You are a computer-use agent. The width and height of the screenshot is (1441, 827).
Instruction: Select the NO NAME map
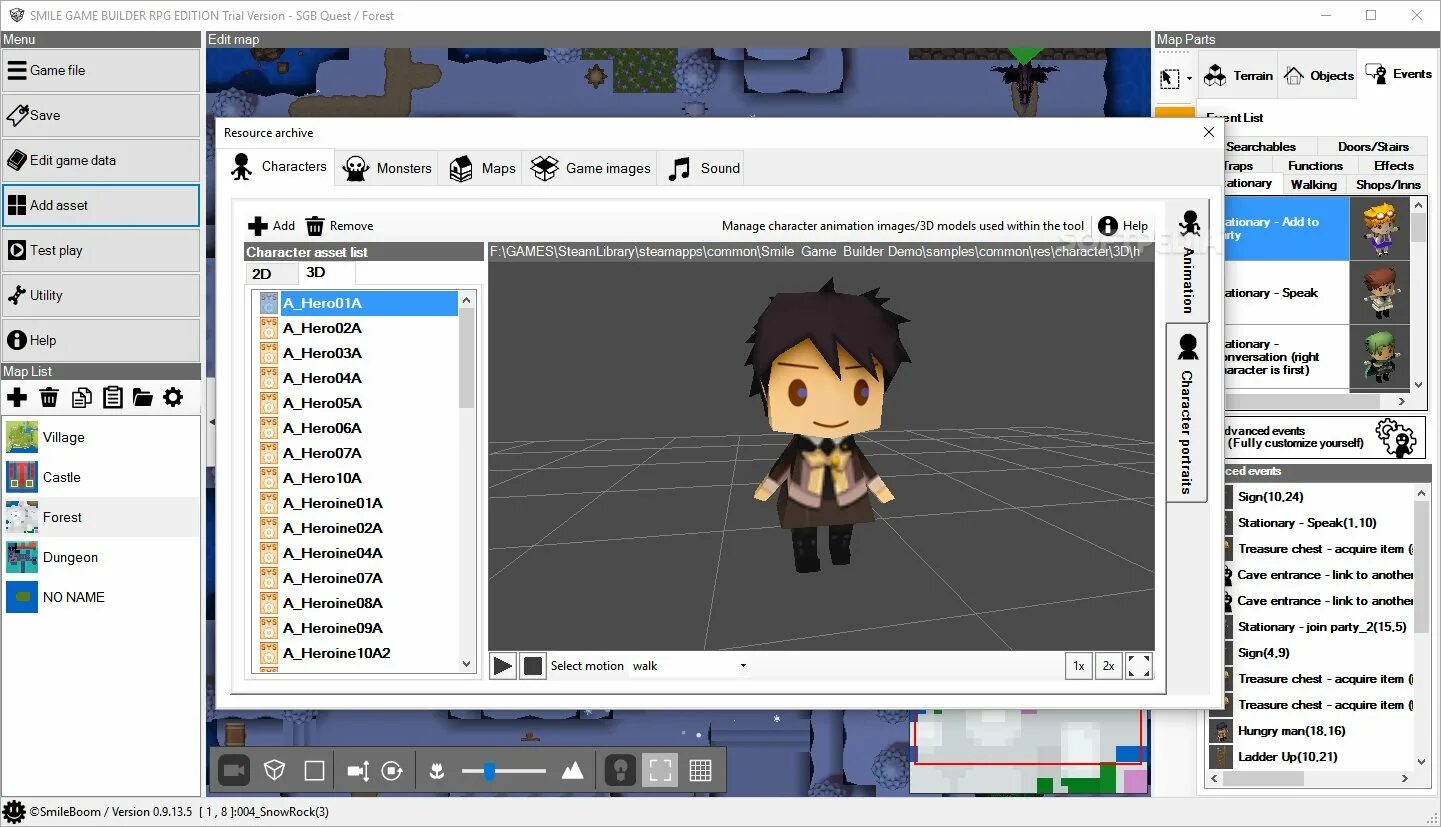[101, 597]
